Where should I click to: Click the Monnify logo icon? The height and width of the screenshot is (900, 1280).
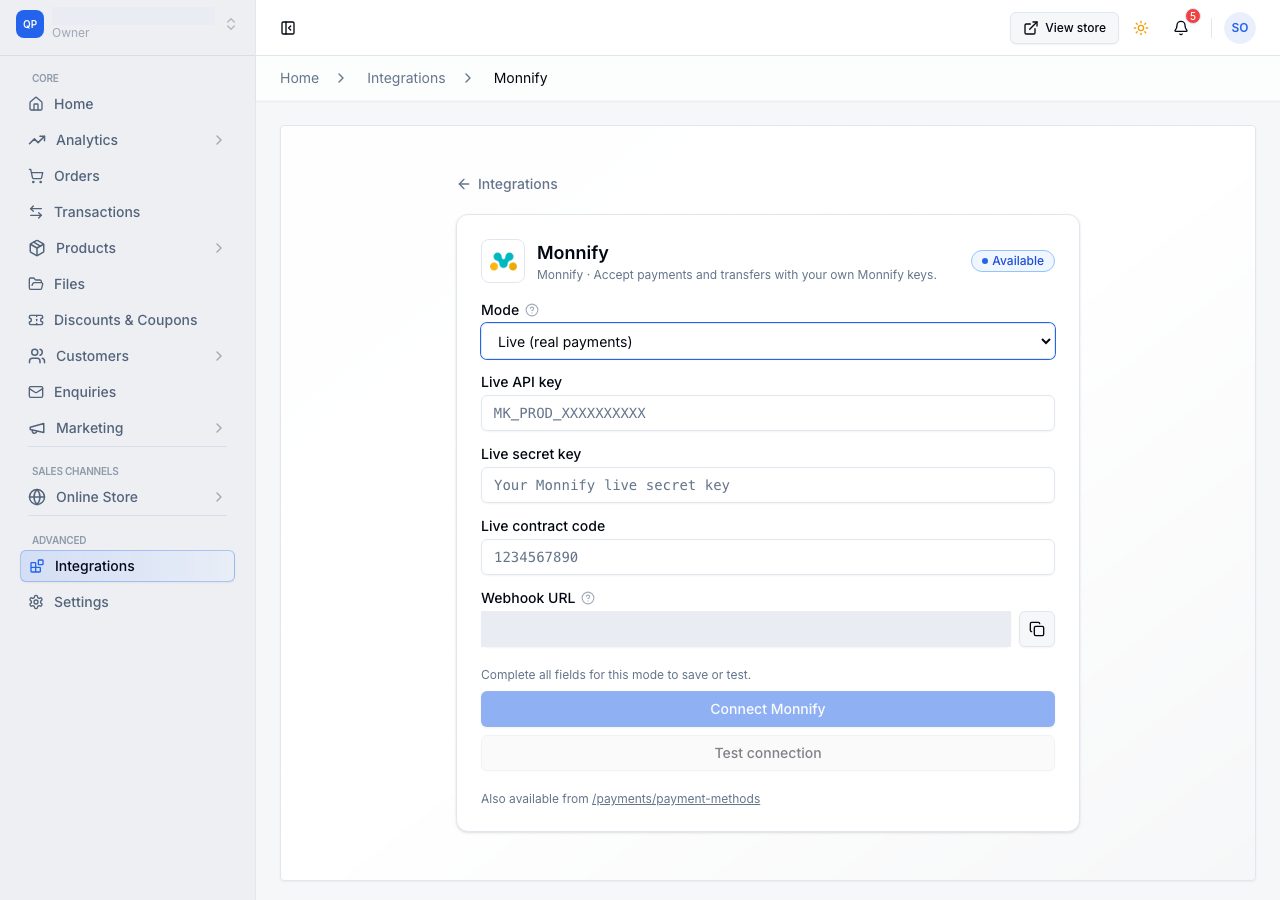(503, 261)
